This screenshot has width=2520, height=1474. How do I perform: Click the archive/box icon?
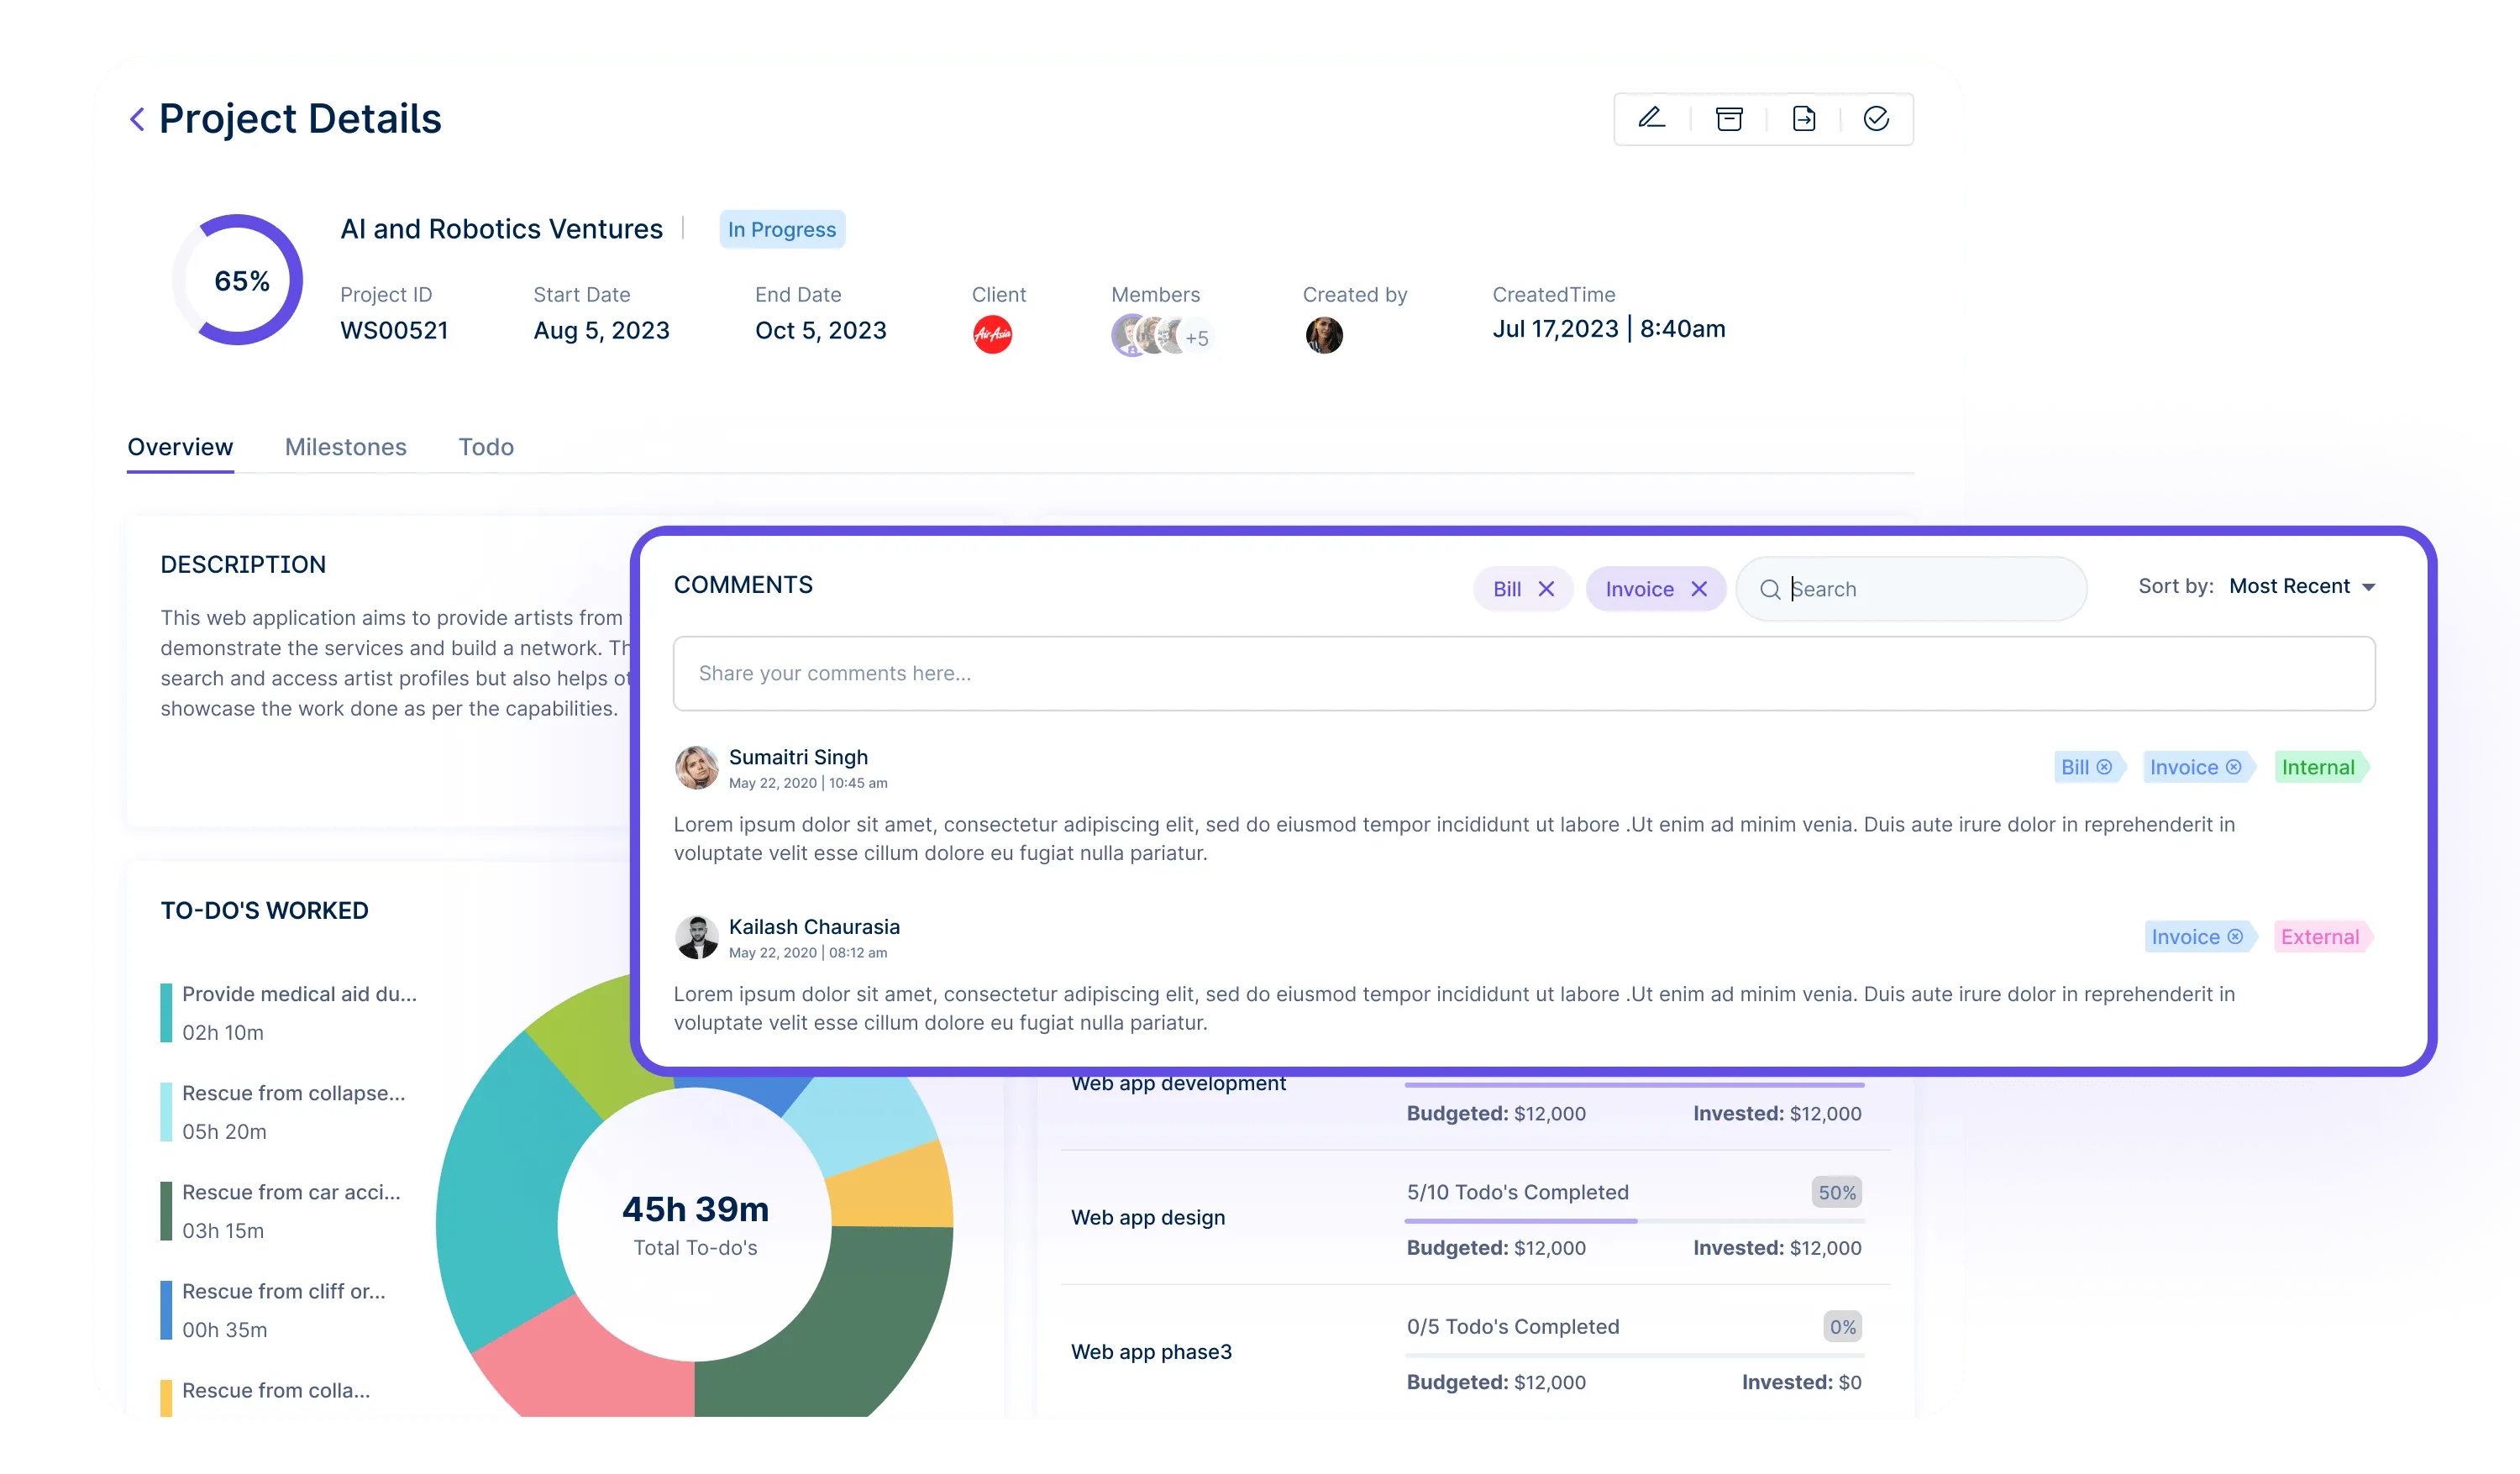(1729, 119)
